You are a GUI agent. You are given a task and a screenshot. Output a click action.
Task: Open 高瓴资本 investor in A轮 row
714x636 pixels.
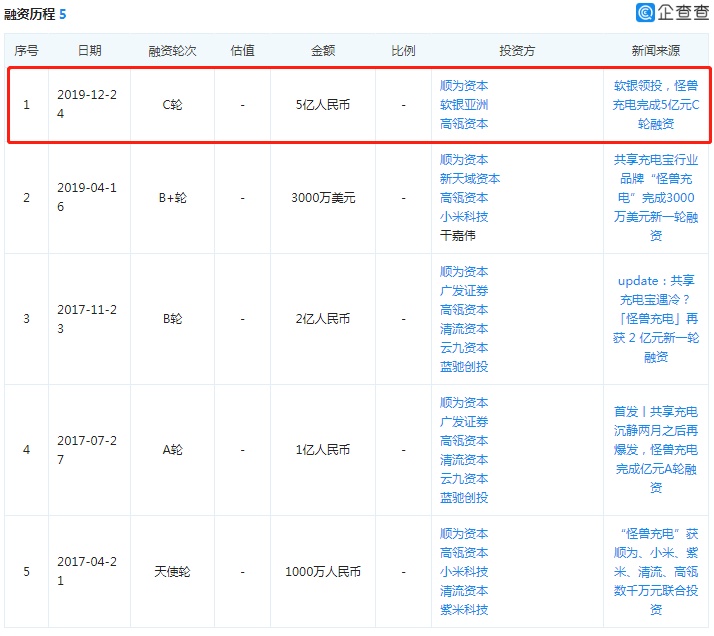(464, 441)
